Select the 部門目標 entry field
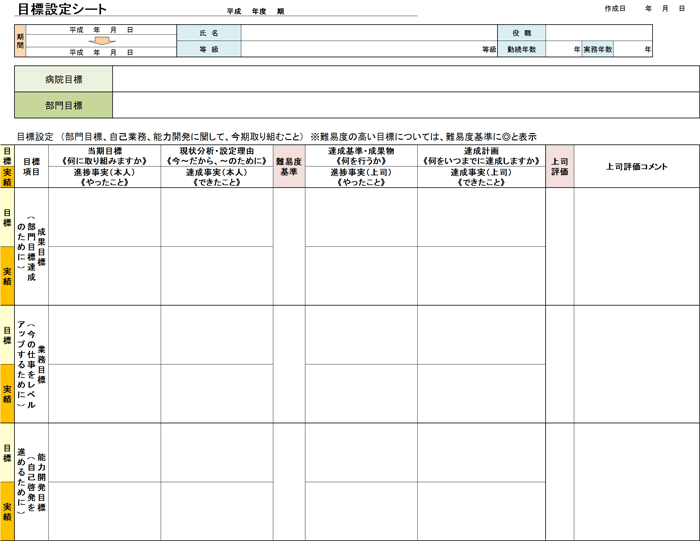Image resolution: width=700 pixels, height=541 pixels. (x=405, y=105)
